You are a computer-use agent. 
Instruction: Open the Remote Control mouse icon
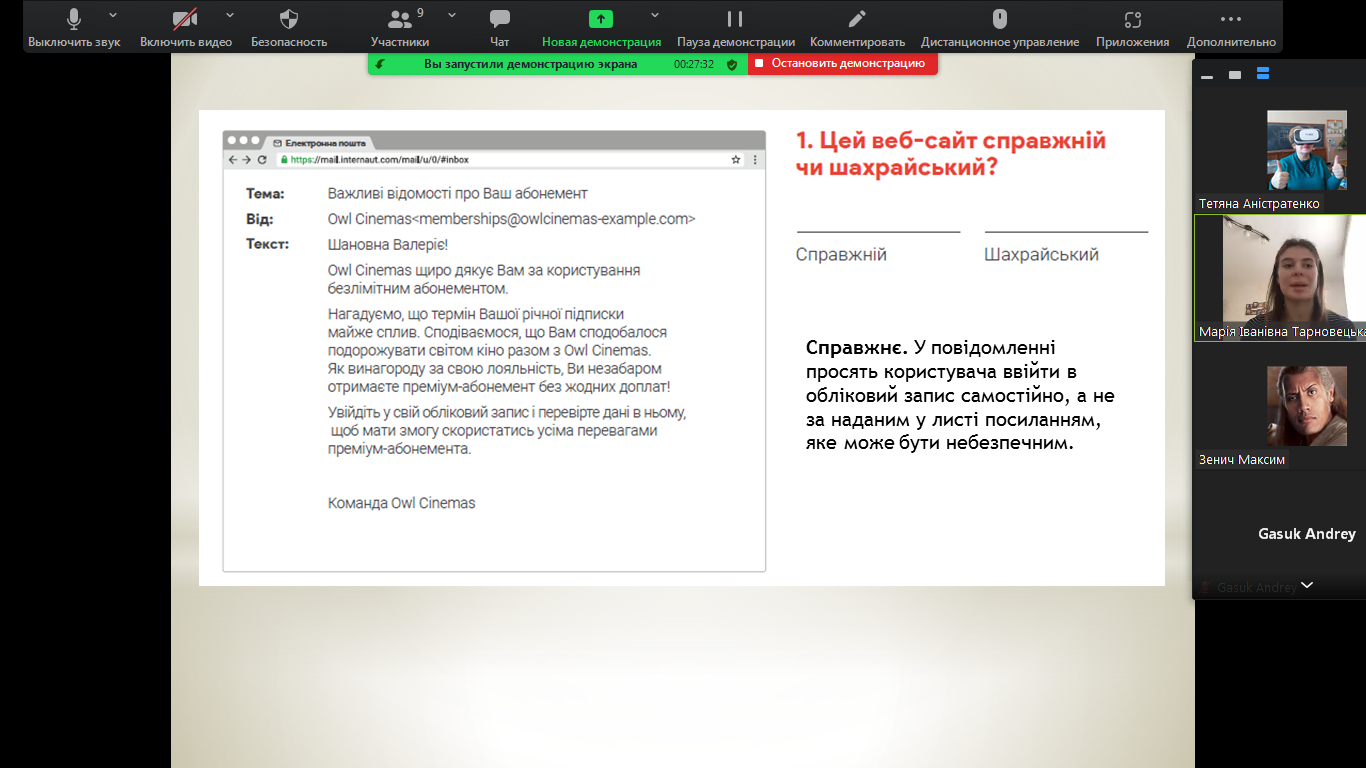(x=999, y=19)
